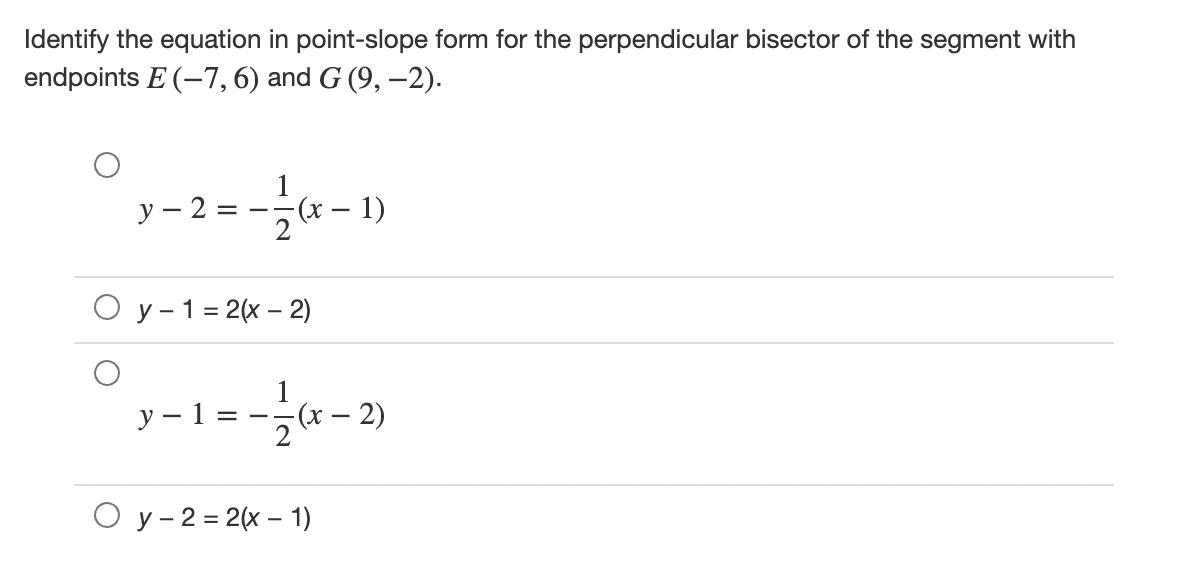This screenshot has height=588, width=1184.
Task: Pick radio button for y − 1 = −½(x − 2)
Action: [x=106, y=373]
